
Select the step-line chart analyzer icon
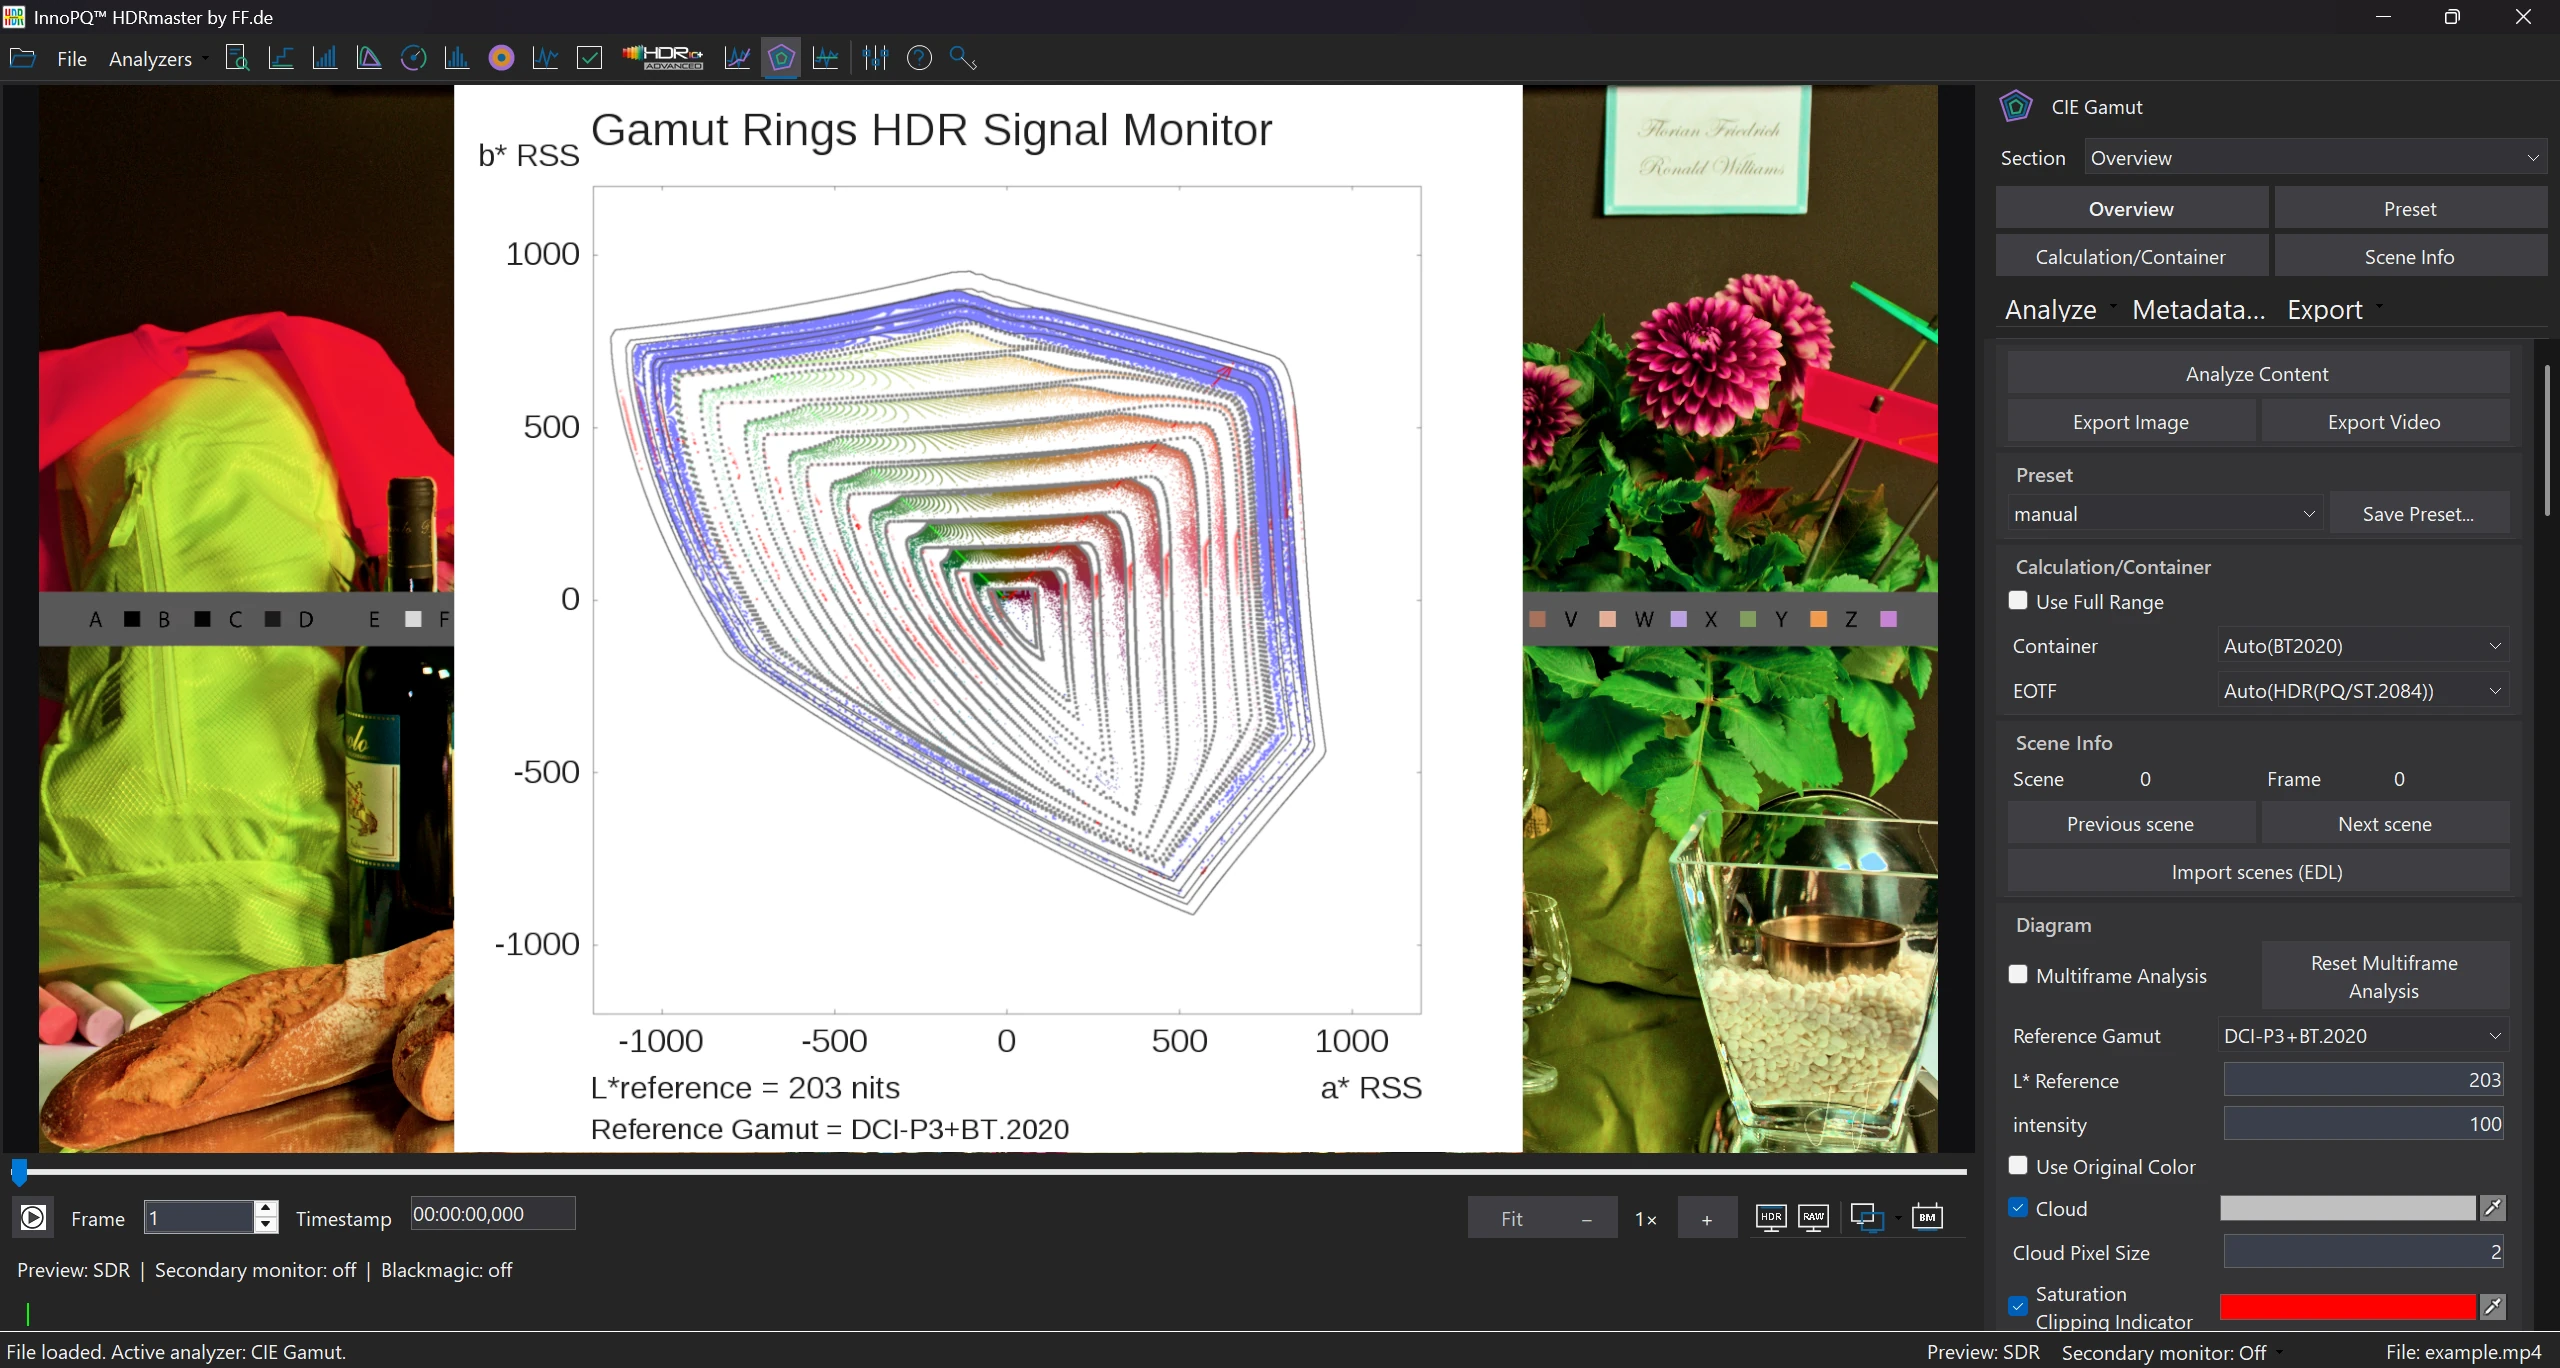point(281,58)
